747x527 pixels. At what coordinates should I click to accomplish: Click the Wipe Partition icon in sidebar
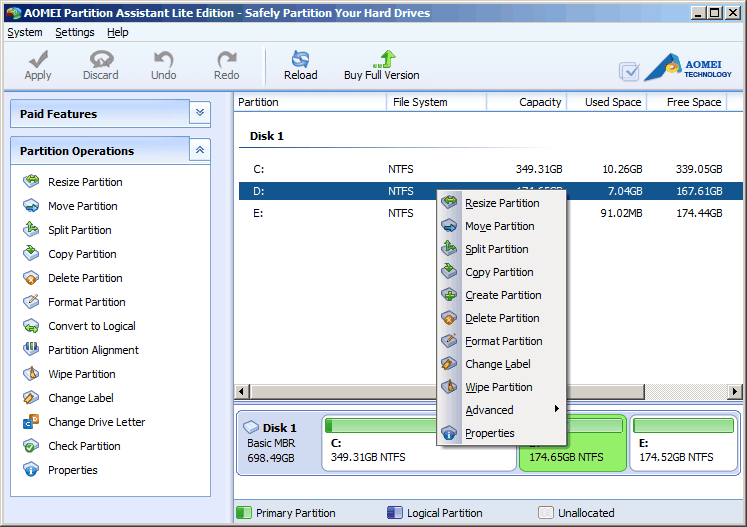(x=31, y=374)
